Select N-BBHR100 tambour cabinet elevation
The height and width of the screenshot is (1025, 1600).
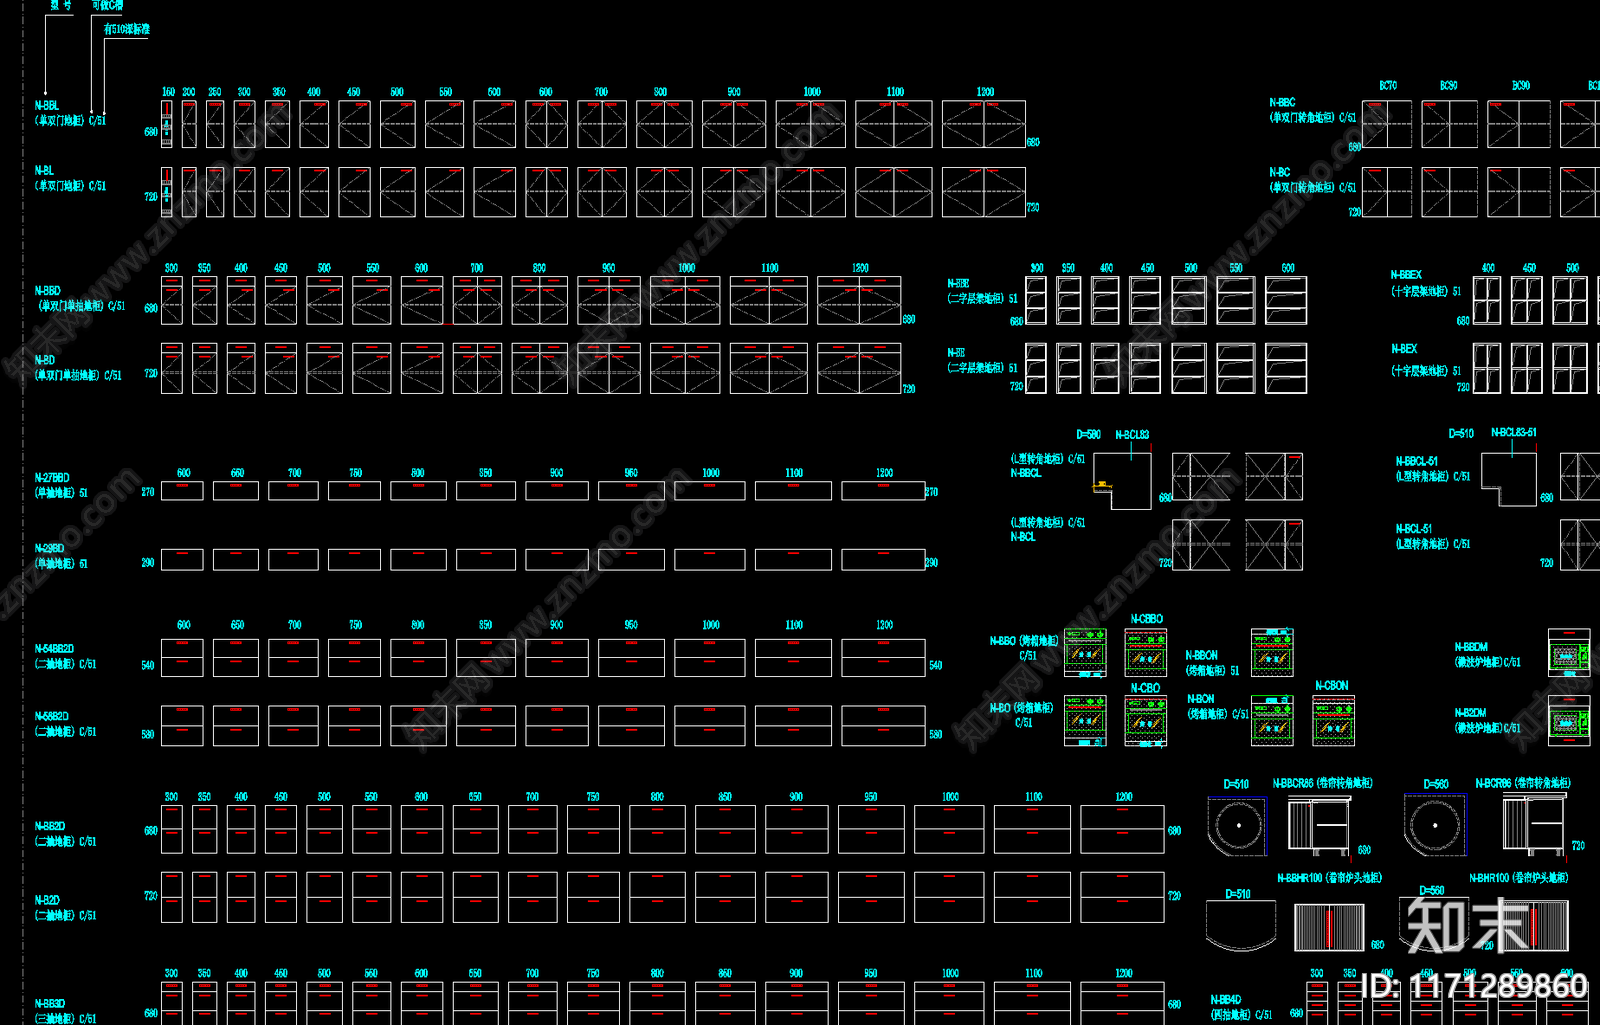[x=1329, y=926]
